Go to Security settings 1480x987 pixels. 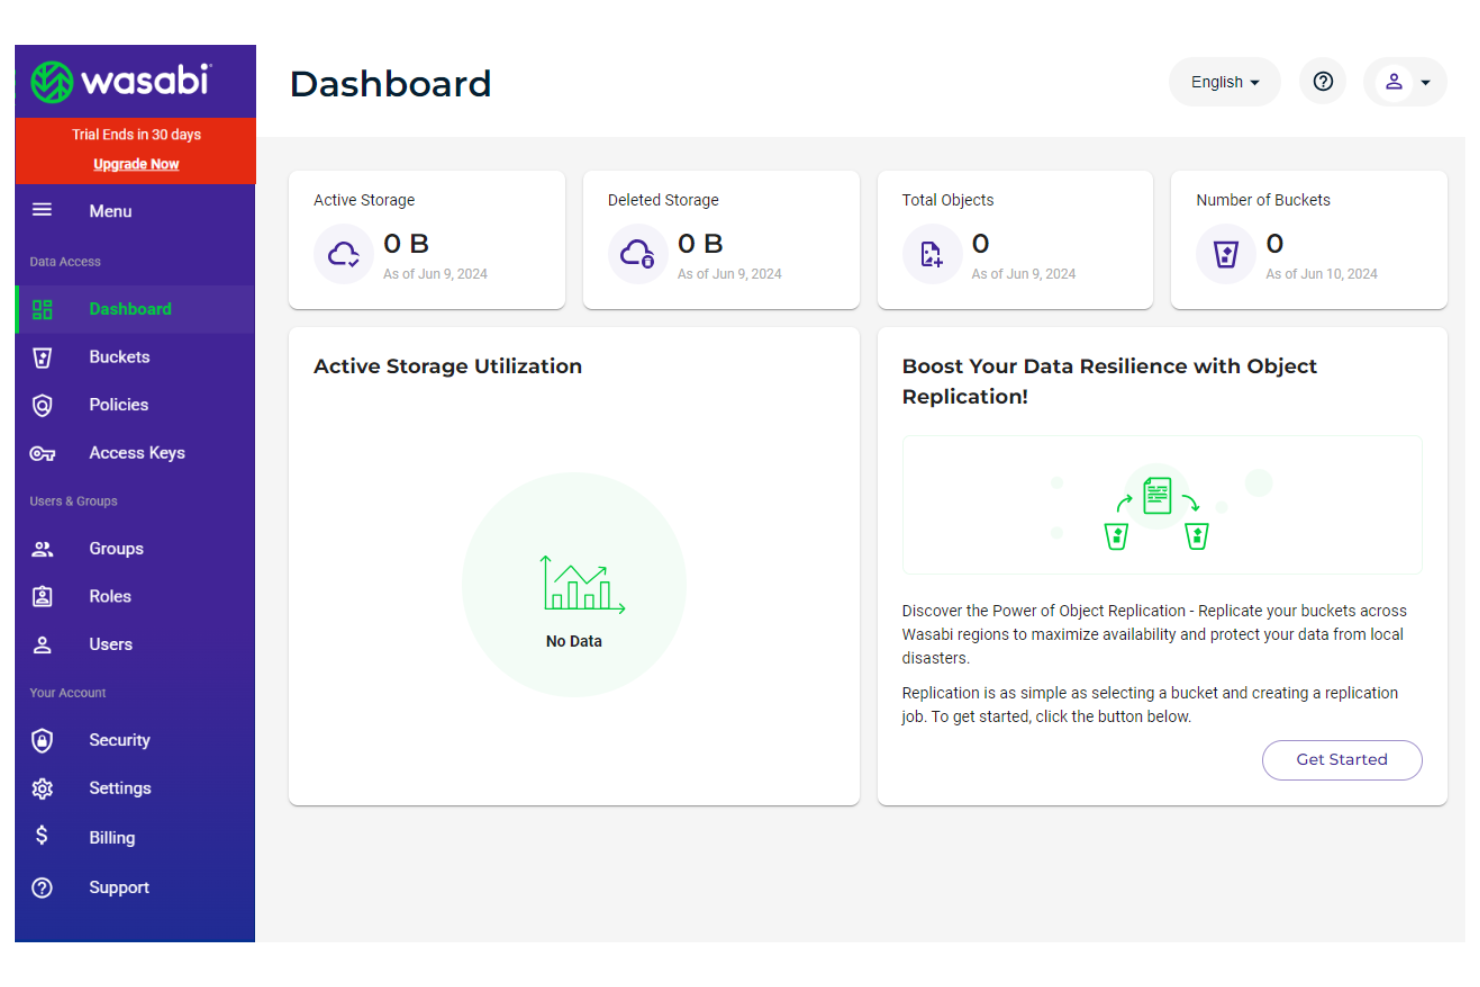(x=136, y=740)
